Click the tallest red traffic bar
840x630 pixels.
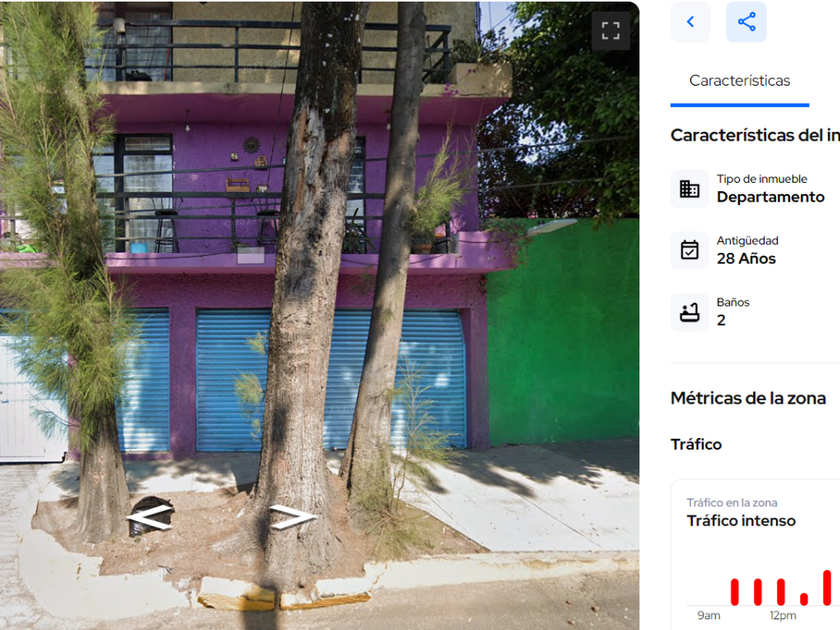point(827,588)
